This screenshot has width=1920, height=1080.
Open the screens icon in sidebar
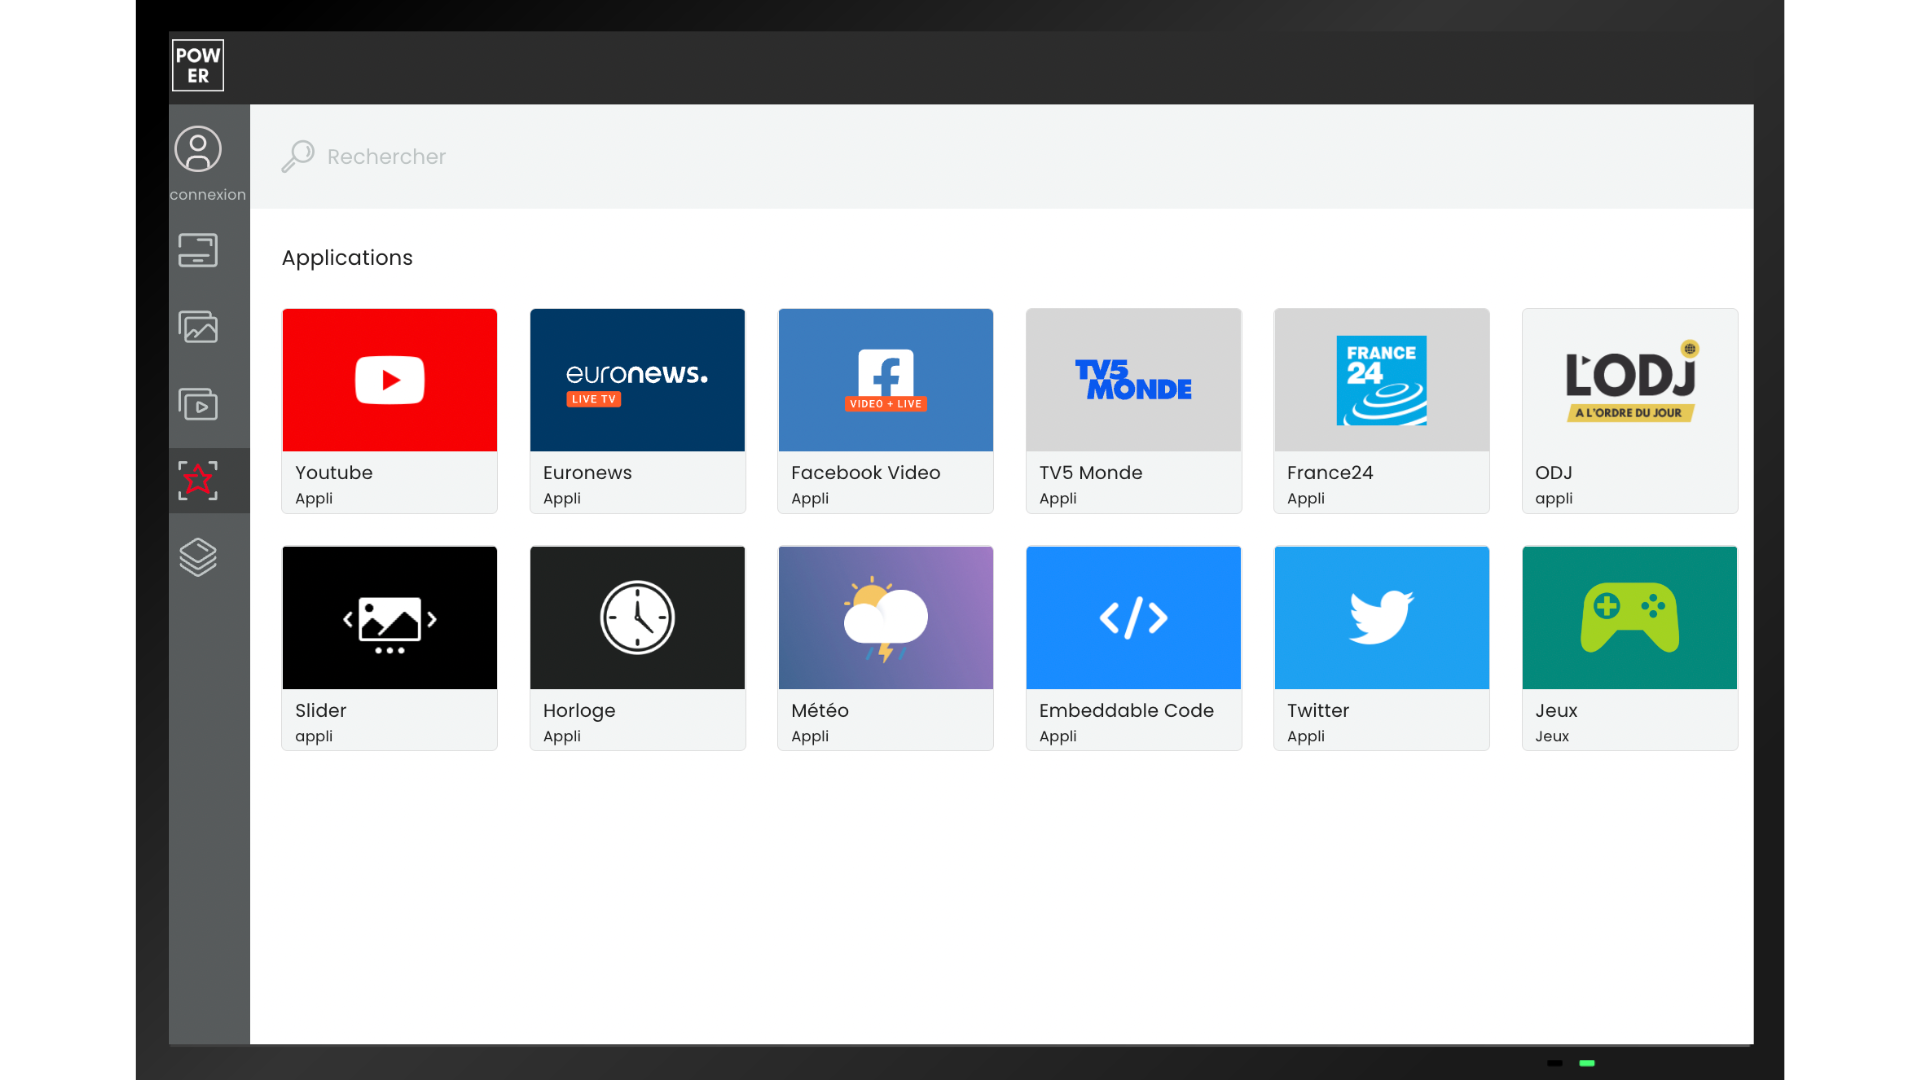pos(198,250)
